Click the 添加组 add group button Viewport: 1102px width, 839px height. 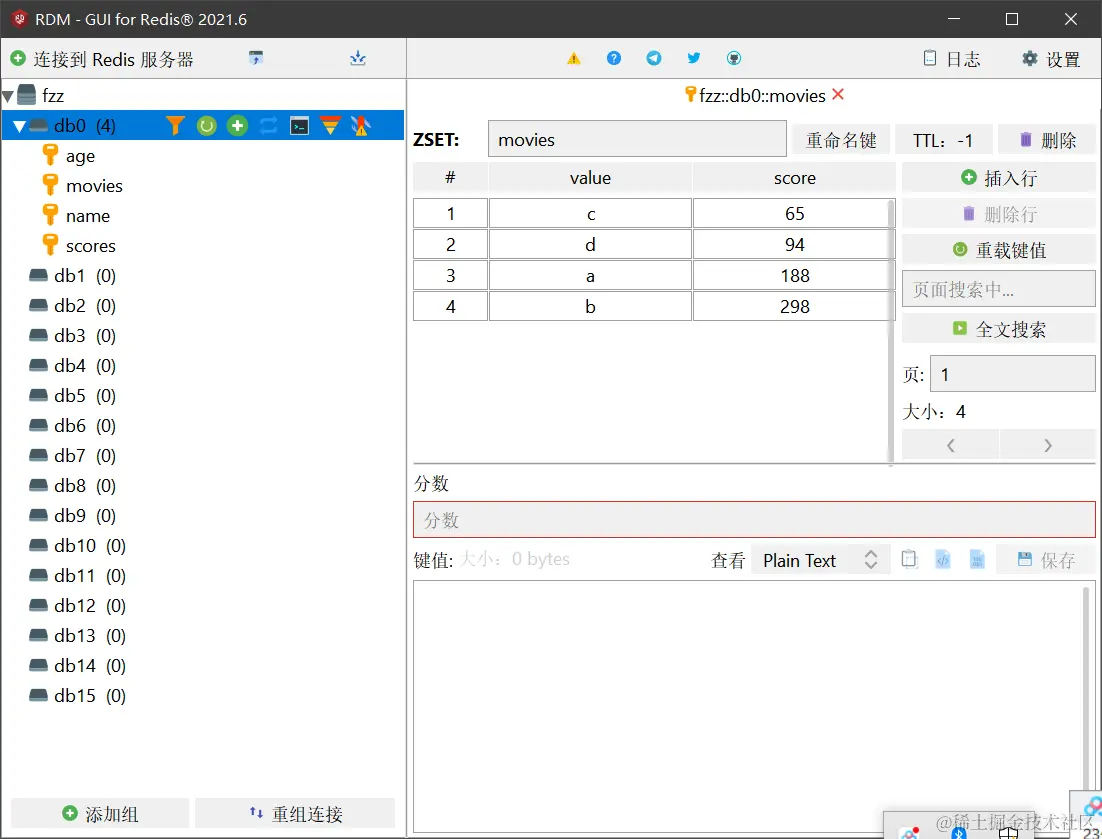(100, 814)
